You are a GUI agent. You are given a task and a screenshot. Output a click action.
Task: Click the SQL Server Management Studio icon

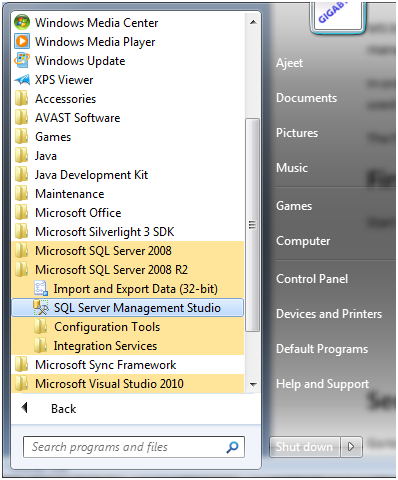pos(41,307)
